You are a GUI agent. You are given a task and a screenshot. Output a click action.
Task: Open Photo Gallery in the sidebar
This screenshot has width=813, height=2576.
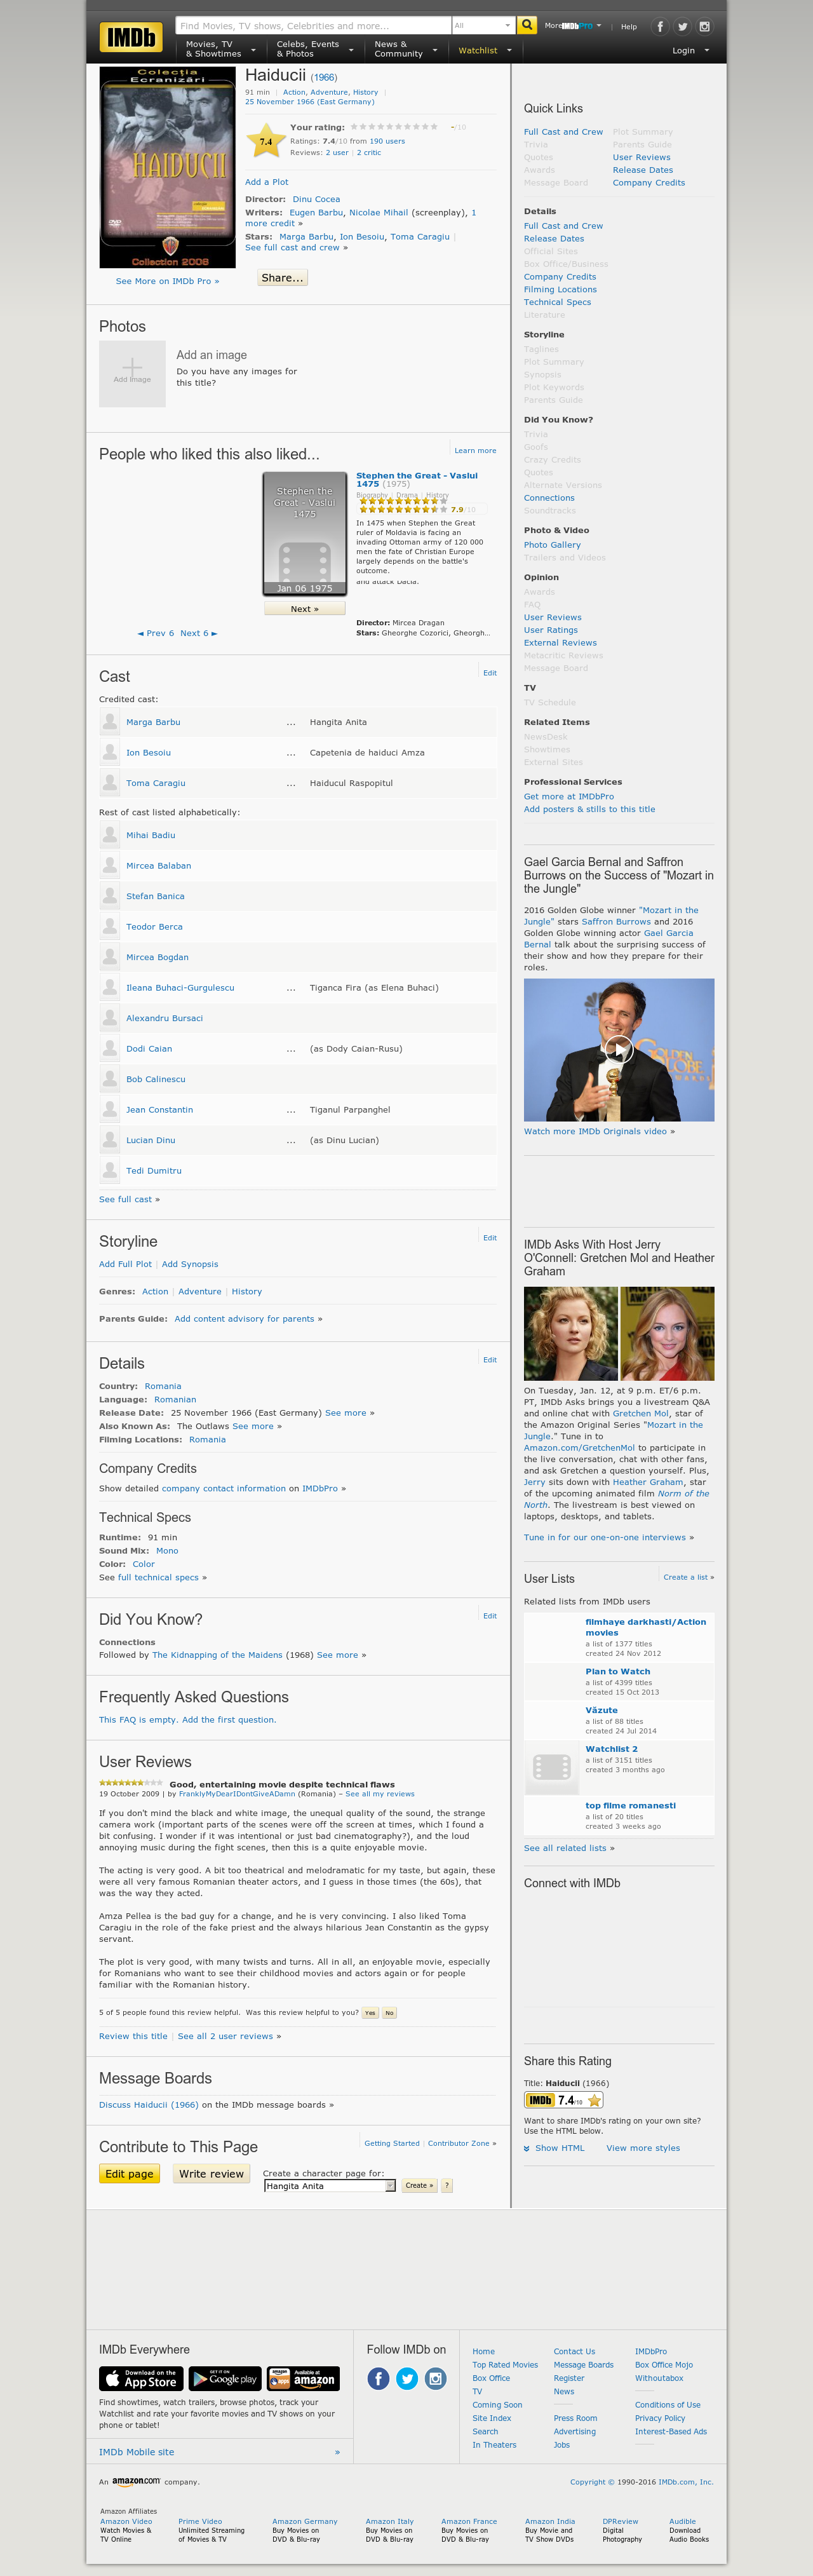552,545
